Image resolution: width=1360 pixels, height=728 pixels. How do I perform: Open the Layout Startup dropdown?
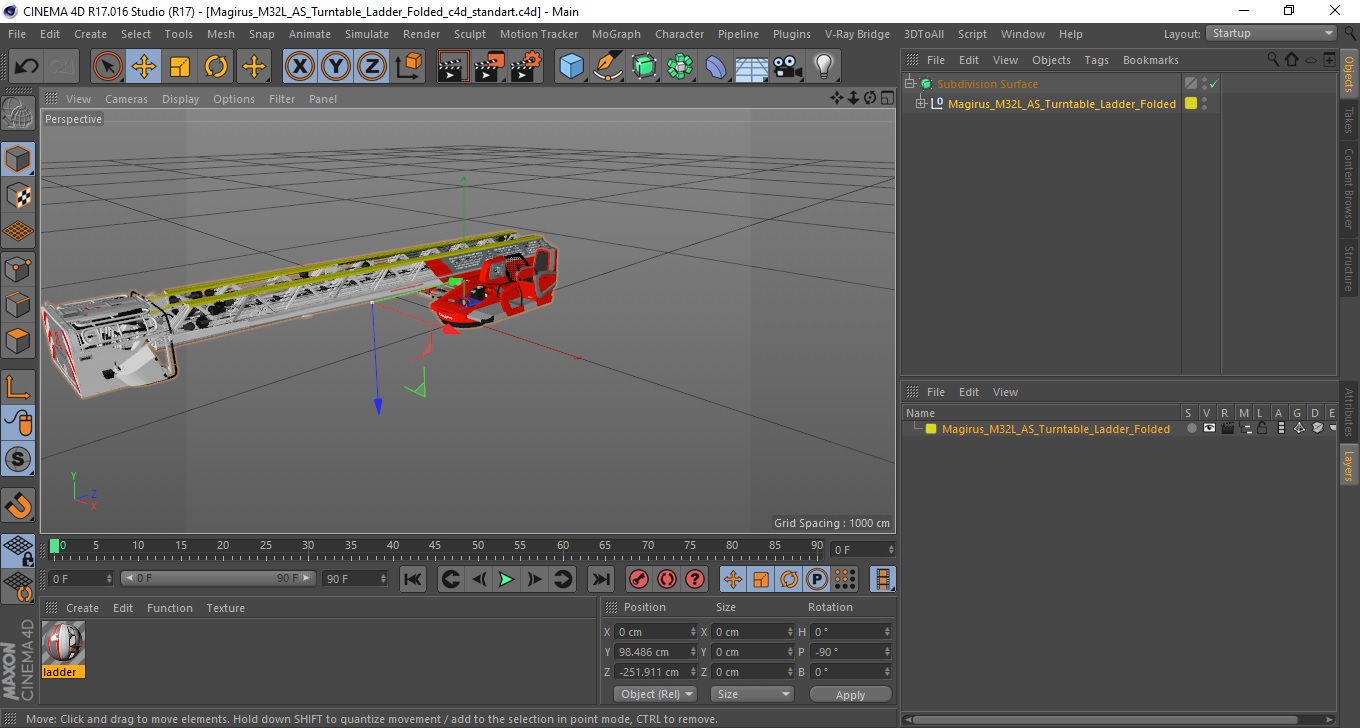(1272, 33)
